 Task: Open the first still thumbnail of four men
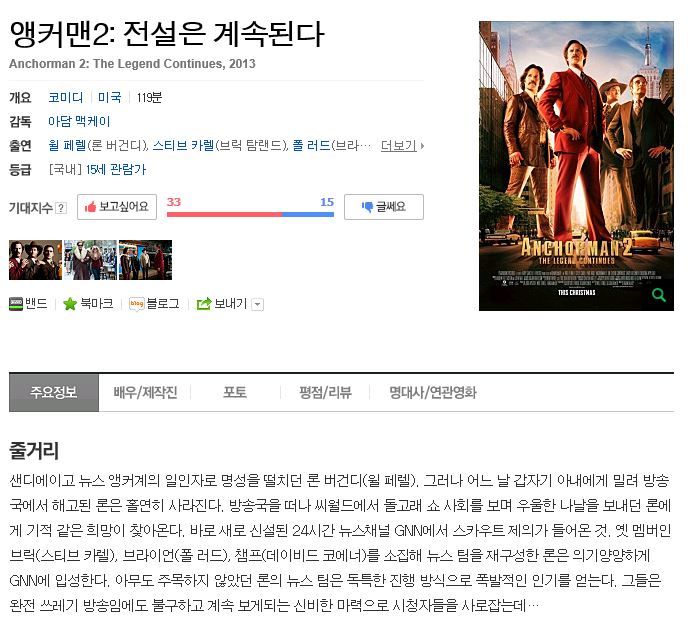pyautogui.click(x=36, y=260)
